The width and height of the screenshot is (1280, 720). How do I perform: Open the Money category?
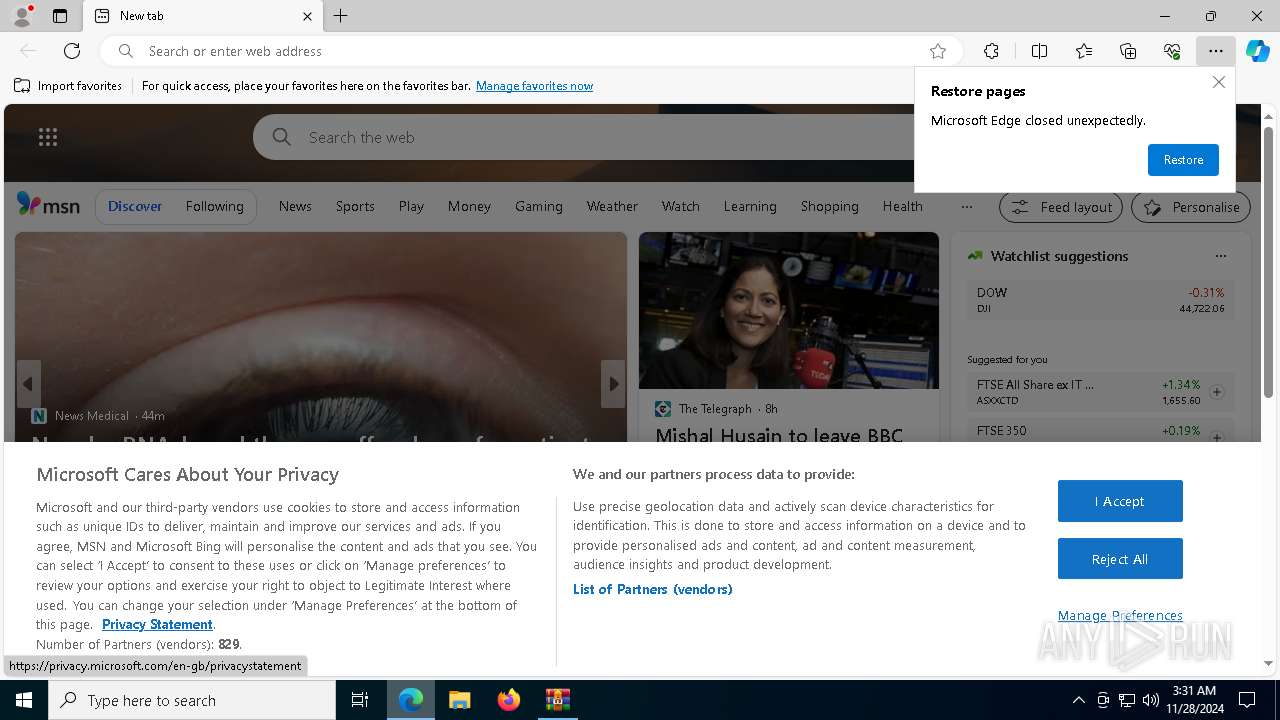pyautogui.click(x=469, y=206)
